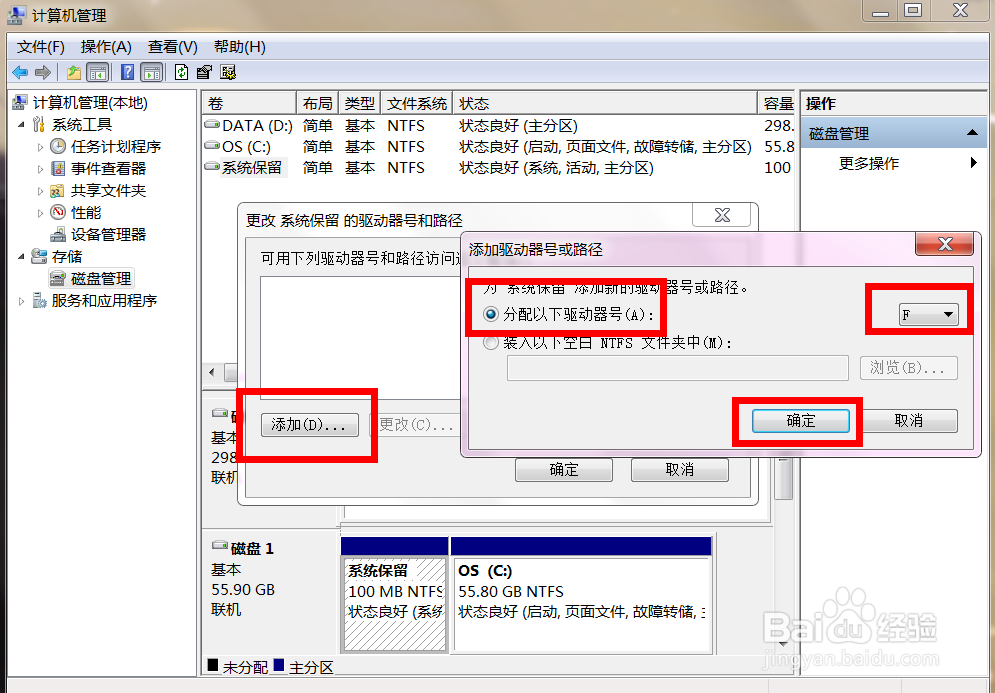This screenshot has height=693, width=995.
Task: Open the 操作(A) menu
Action: (x=105, y=46)
